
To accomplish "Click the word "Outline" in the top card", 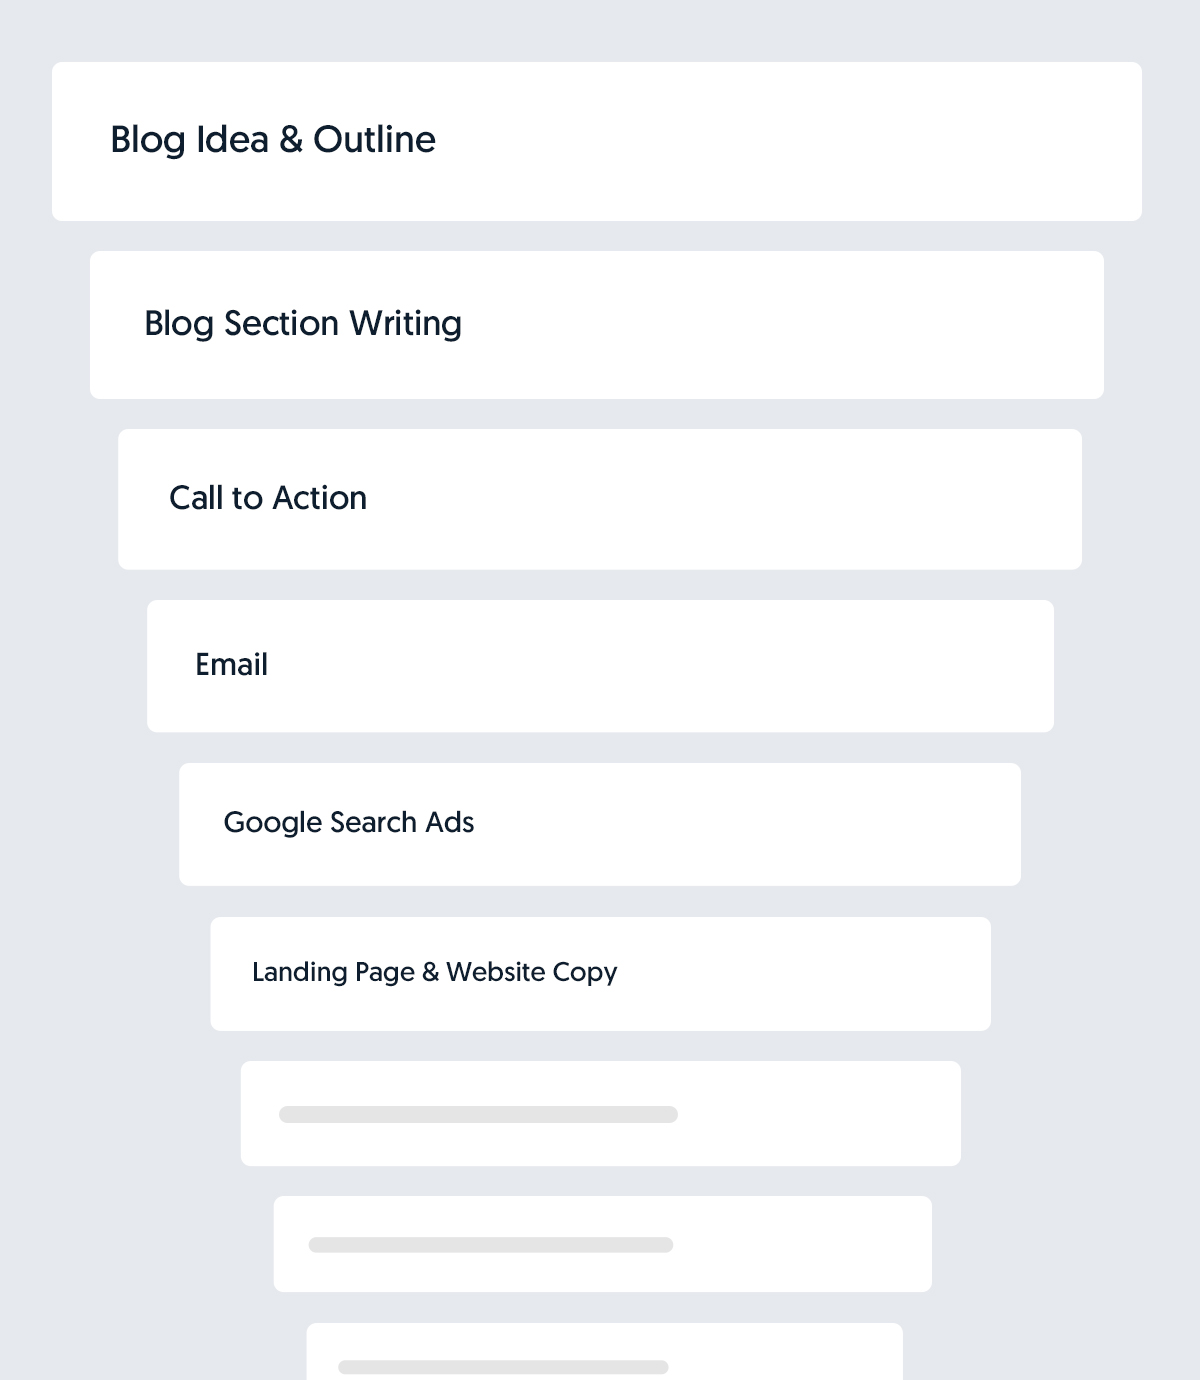I will pyautogui.click(x=374, y=140).
